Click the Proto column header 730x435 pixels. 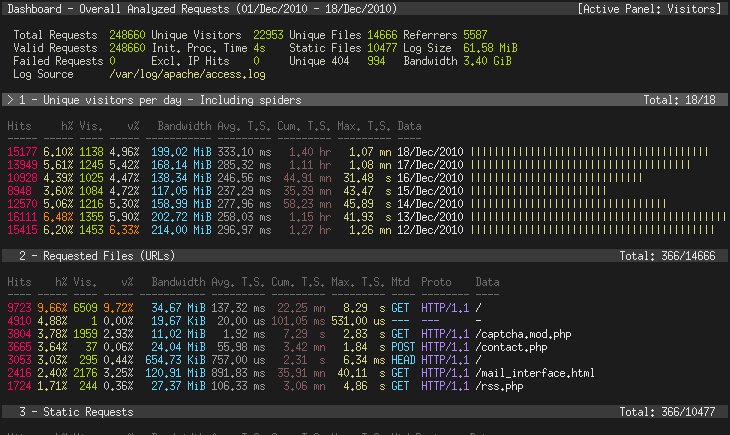pos(436,282)
